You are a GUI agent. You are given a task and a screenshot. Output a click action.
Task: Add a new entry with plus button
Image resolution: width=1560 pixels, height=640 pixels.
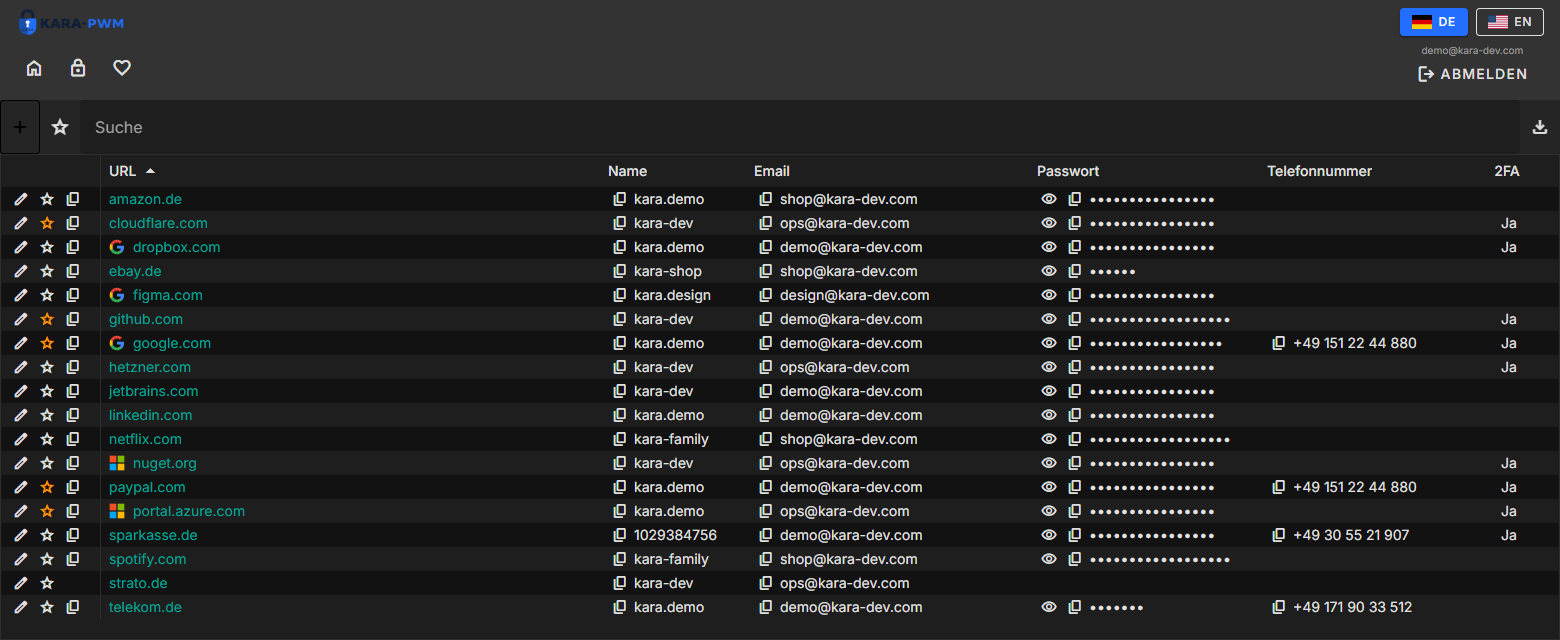pos(20,127)
